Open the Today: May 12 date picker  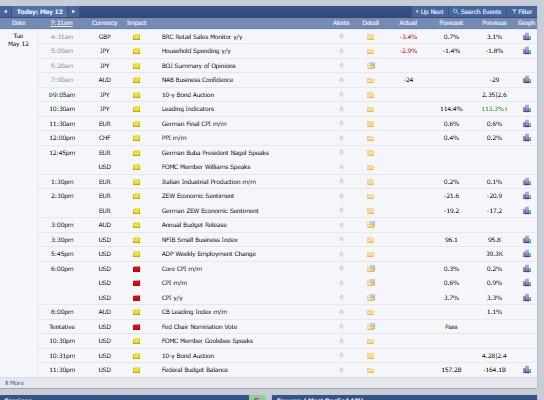coord(40,12)
